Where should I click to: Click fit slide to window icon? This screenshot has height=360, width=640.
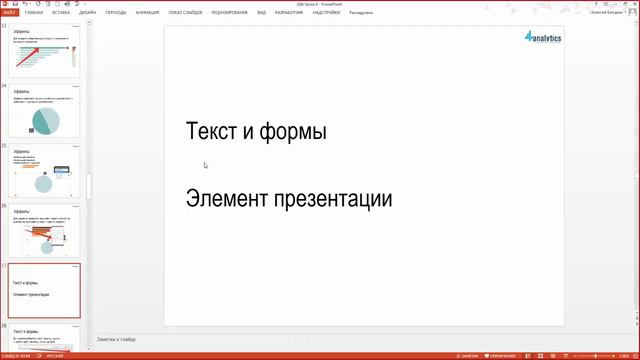(635, 356)
